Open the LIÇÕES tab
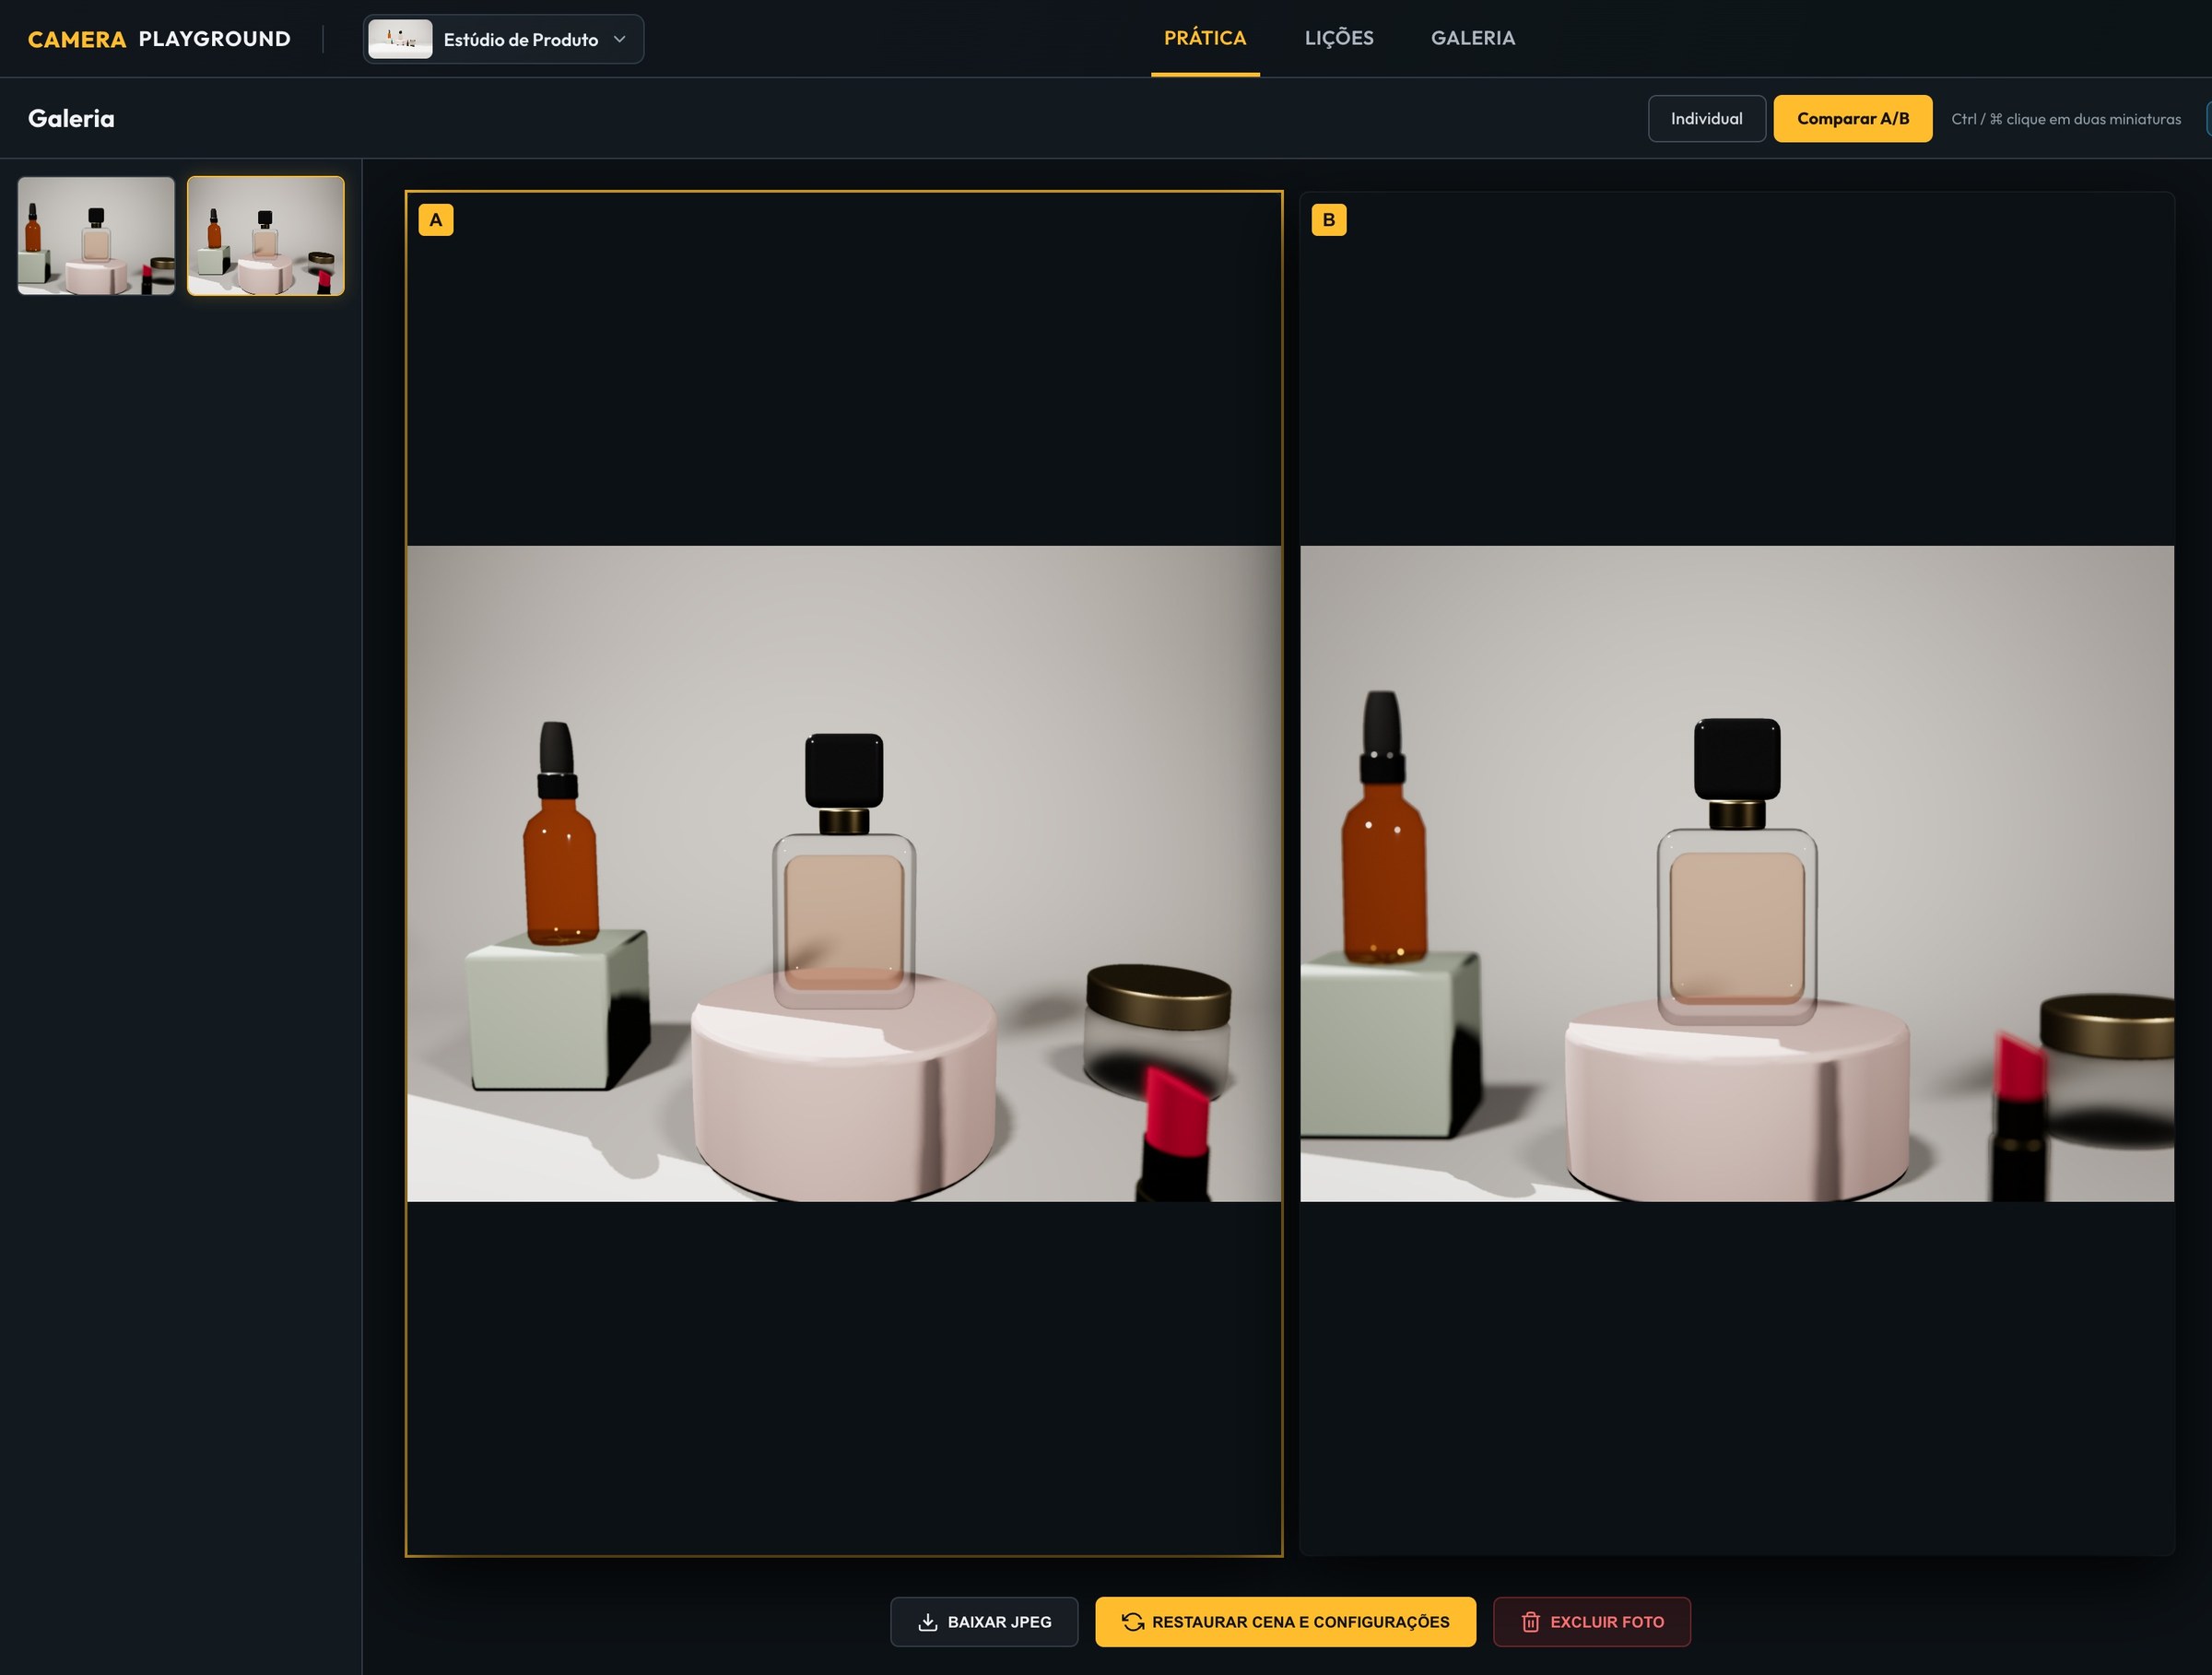 [1338, 38]
